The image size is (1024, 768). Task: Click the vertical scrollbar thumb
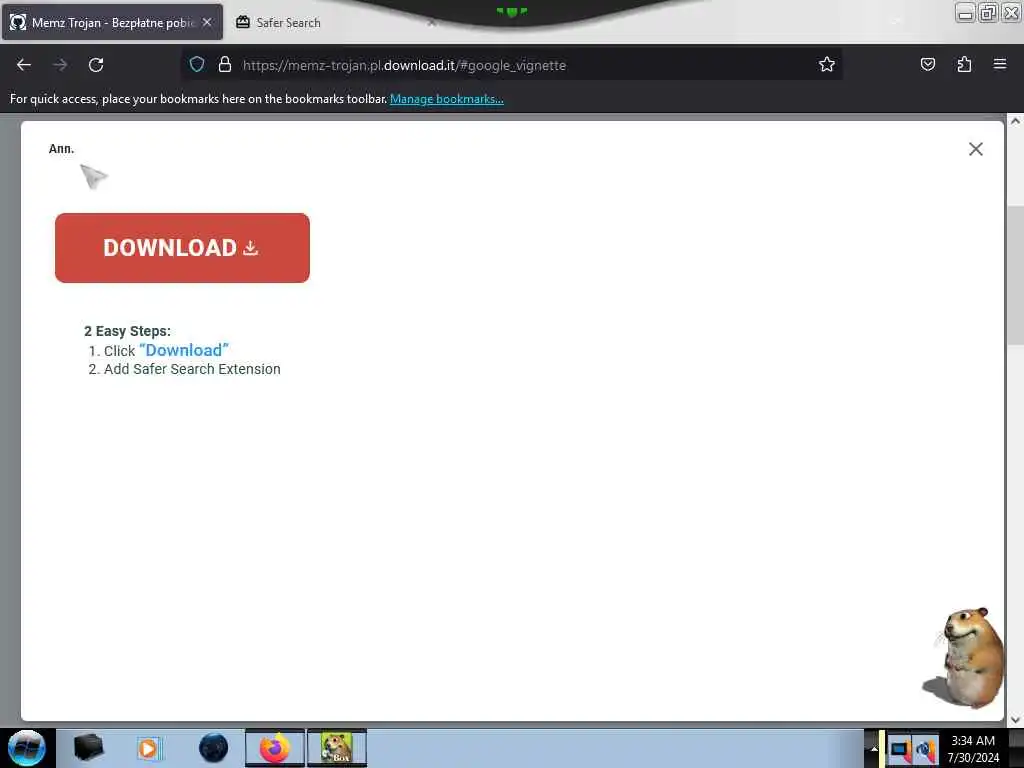pyautogui.click(x=1015, y=276)
